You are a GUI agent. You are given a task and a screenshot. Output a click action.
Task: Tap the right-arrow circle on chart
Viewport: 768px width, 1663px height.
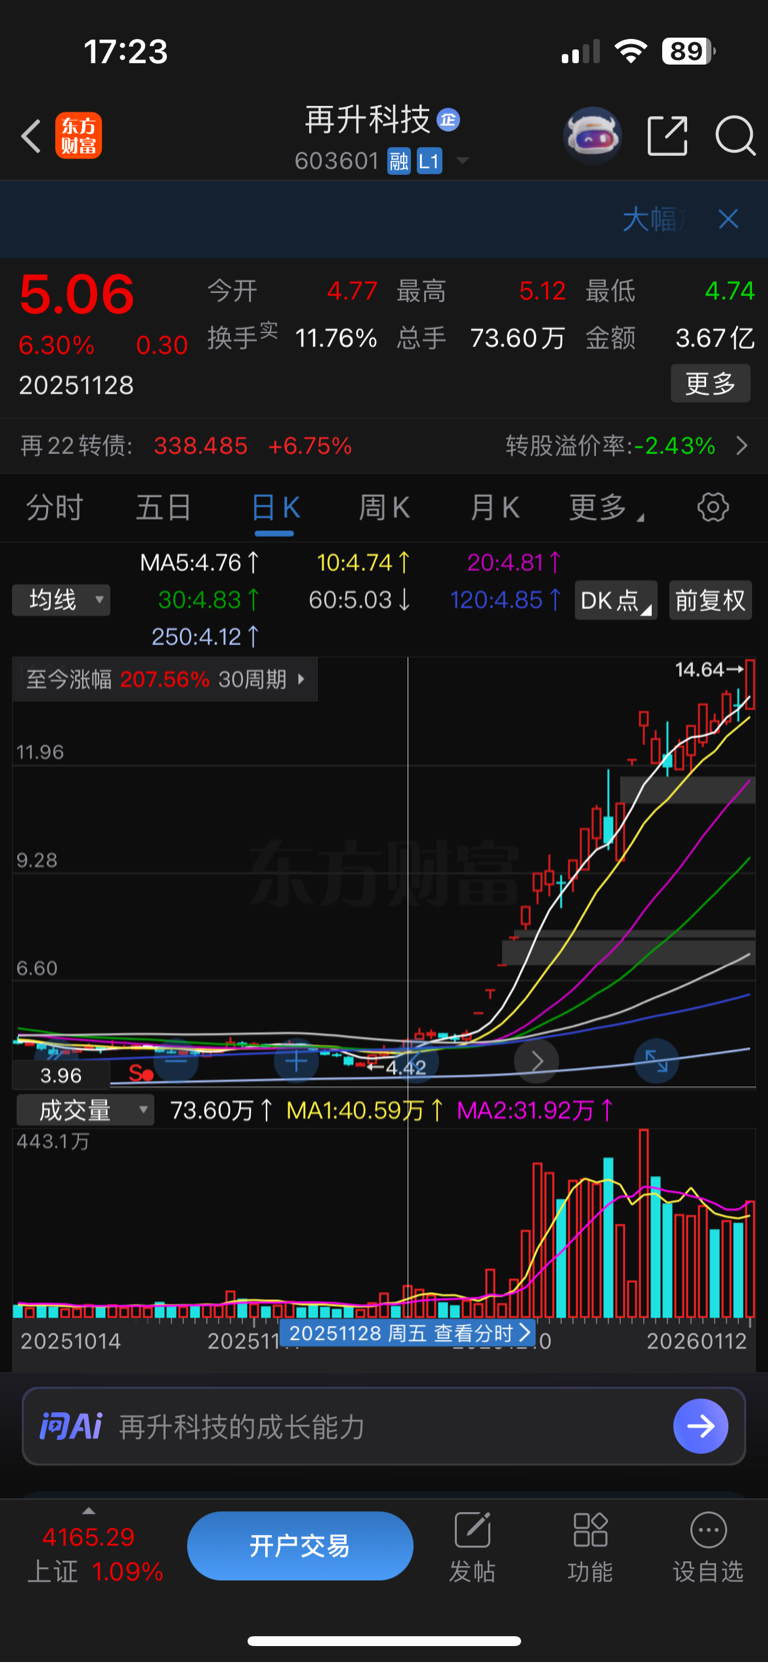coord(536,1061)
